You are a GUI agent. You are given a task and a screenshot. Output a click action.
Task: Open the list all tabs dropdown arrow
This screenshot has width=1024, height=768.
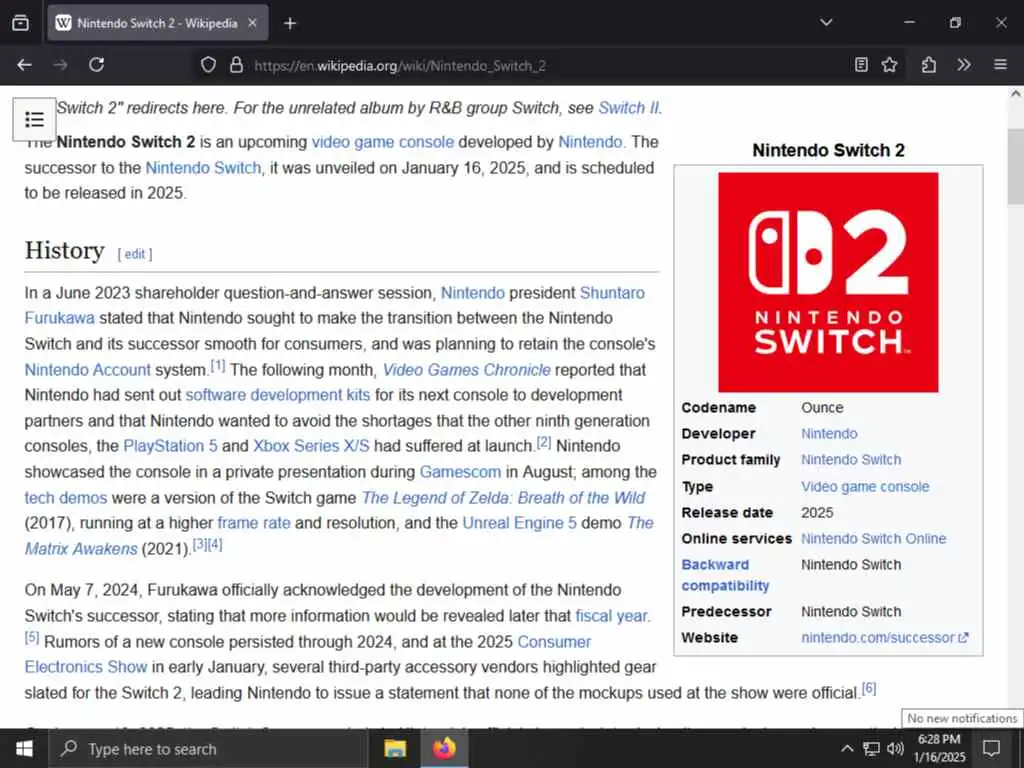(826, 23)
